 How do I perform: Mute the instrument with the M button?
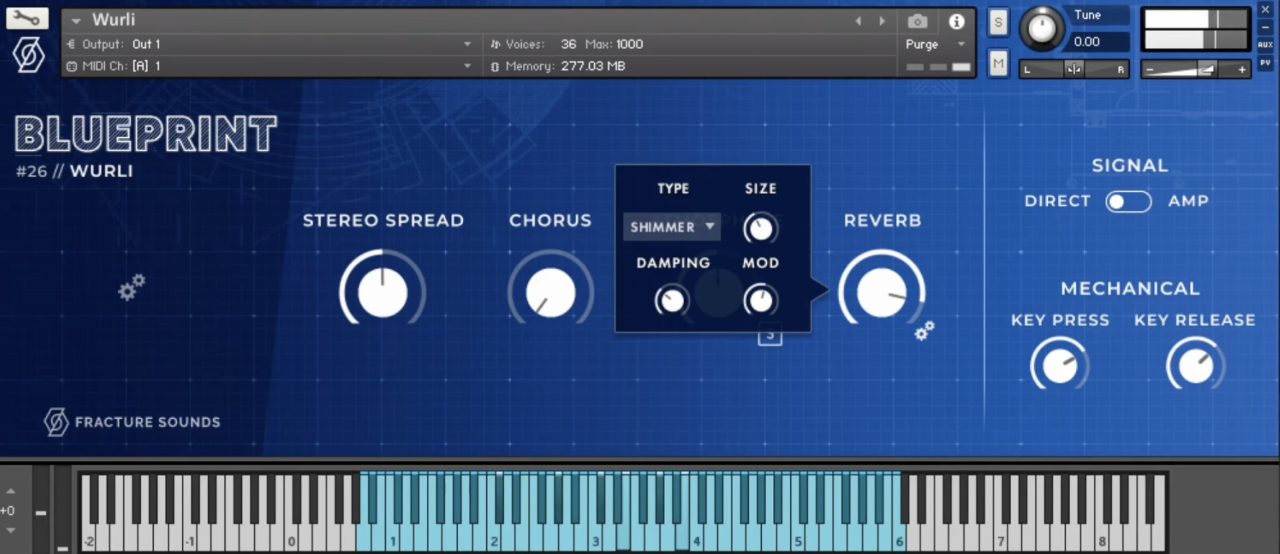[998, 63]
